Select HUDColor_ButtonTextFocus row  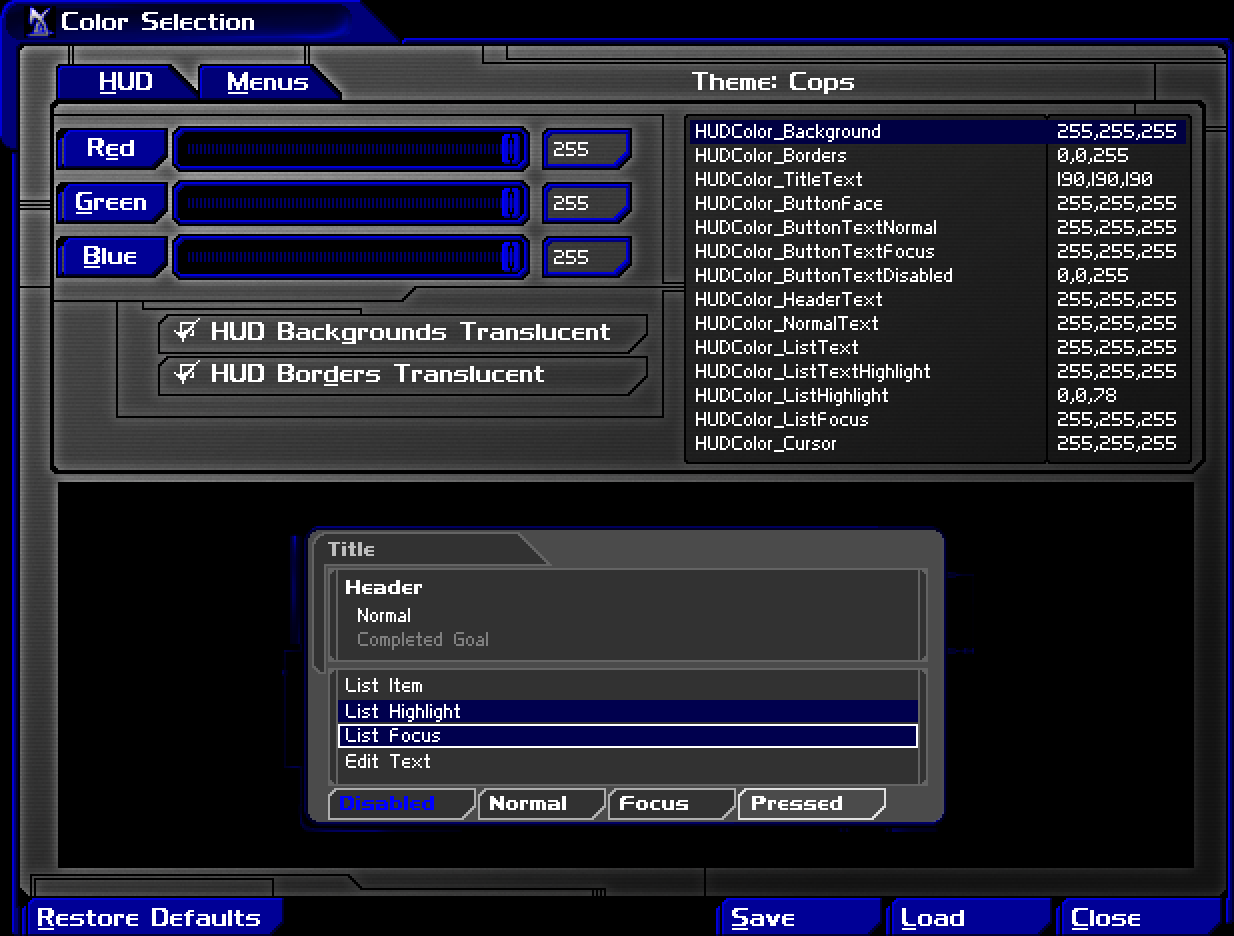938,251
